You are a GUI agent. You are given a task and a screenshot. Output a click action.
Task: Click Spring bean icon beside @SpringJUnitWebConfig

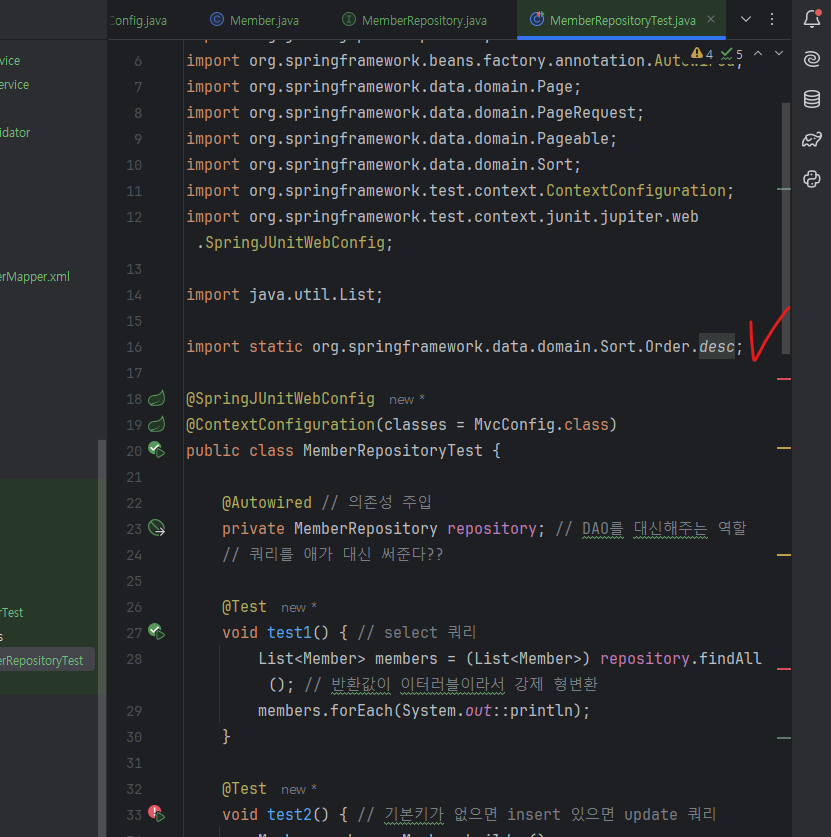[x=156, y=399]
